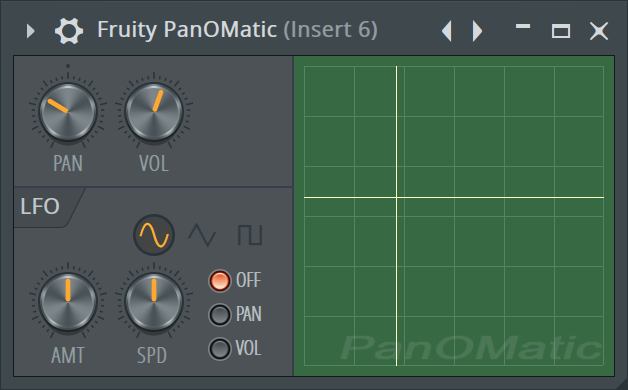Switch to the next preset arrow
The height and width of the screenshot is (390, 628).
click(477, 31)
